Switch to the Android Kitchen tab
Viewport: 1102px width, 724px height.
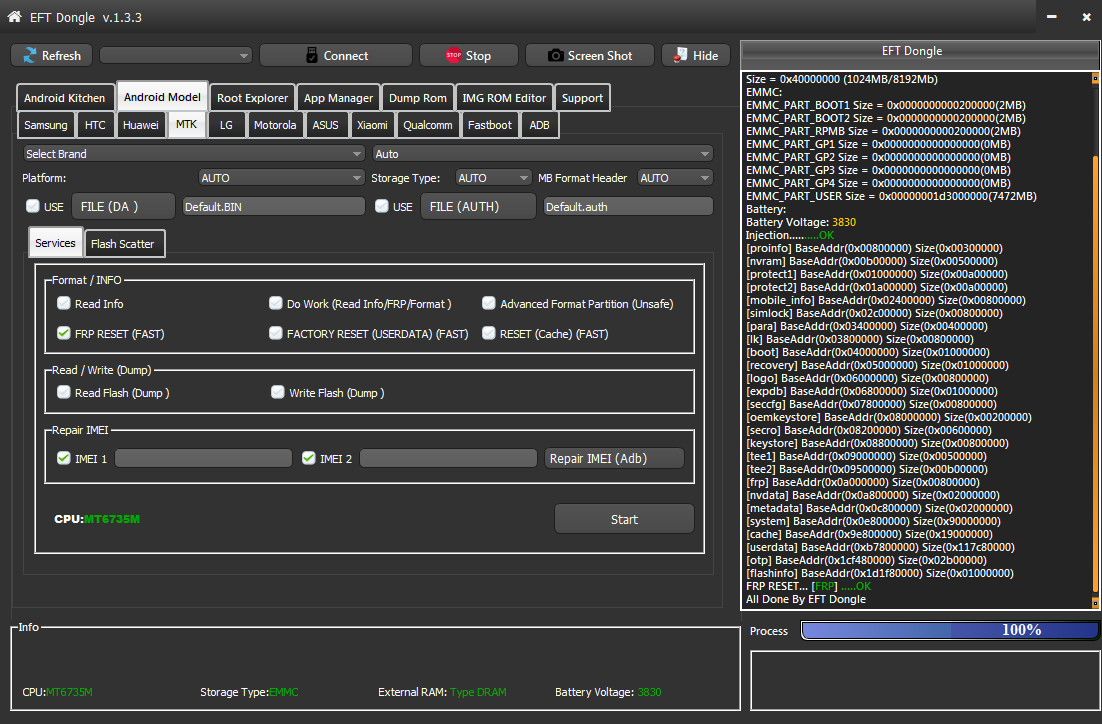pyautogui.click(x=65, y=98)
